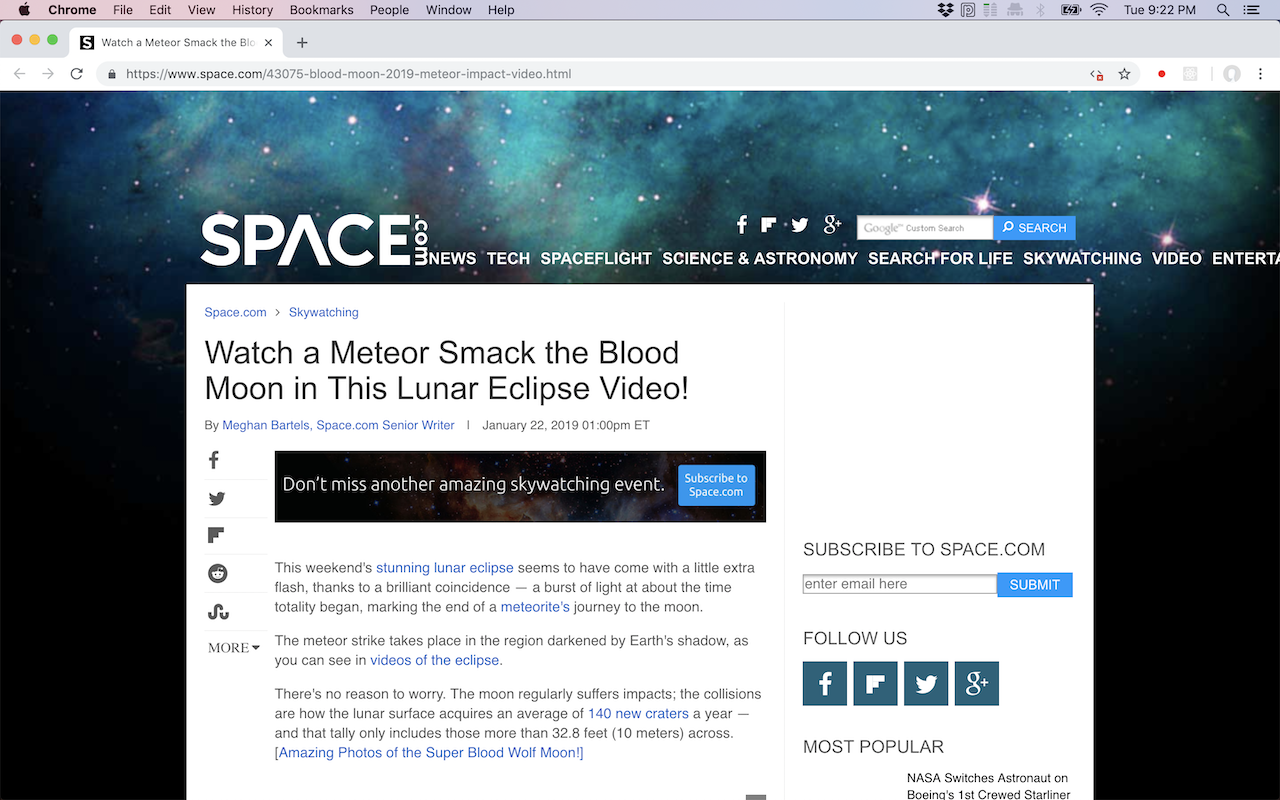Click the browser address bar URL
This screenshot has width=1280, height=800.
[348, 74]
